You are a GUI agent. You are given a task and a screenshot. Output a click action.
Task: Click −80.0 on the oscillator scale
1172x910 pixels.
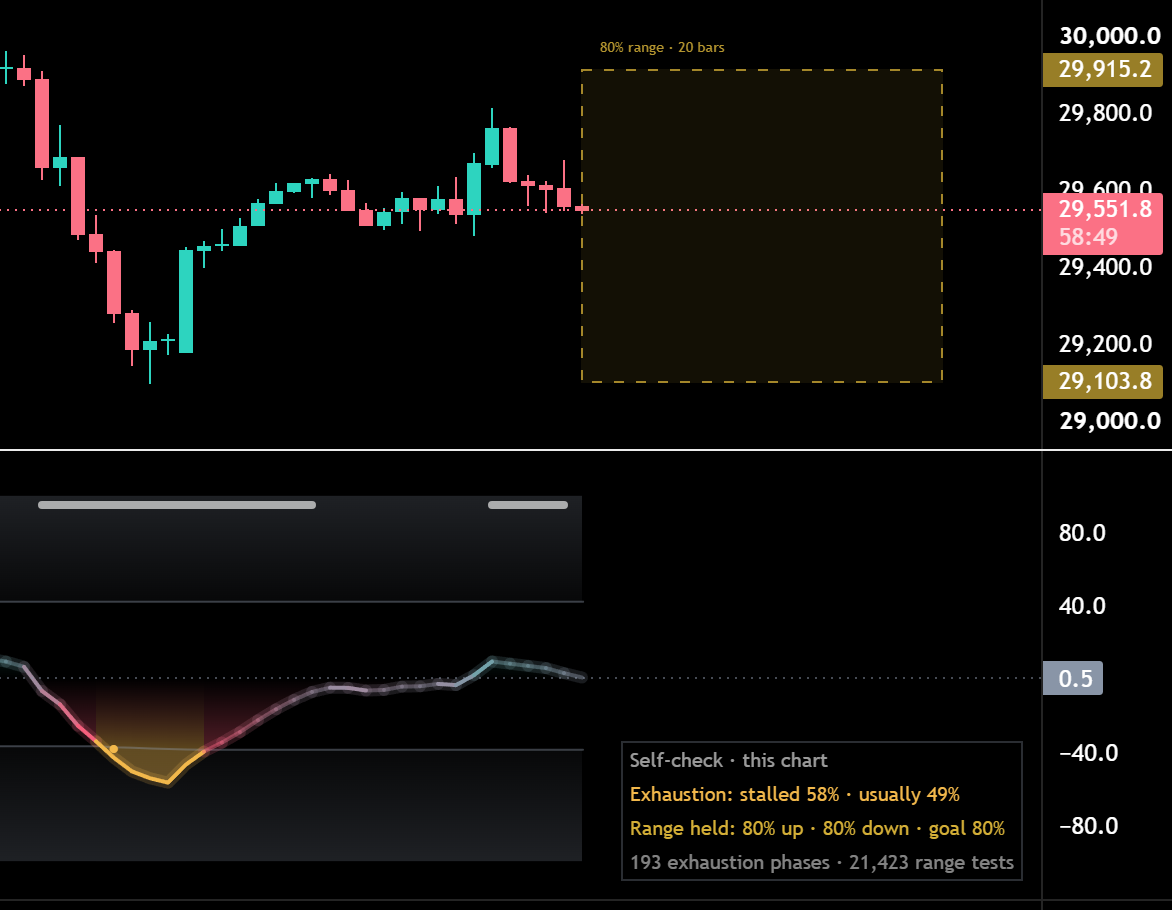1088,826
